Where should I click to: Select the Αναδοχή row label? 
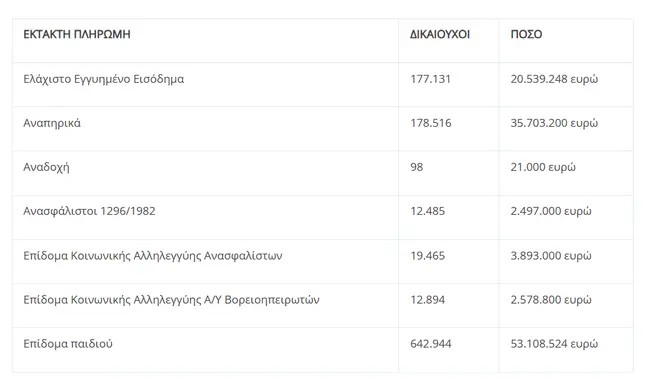point(46,167)
